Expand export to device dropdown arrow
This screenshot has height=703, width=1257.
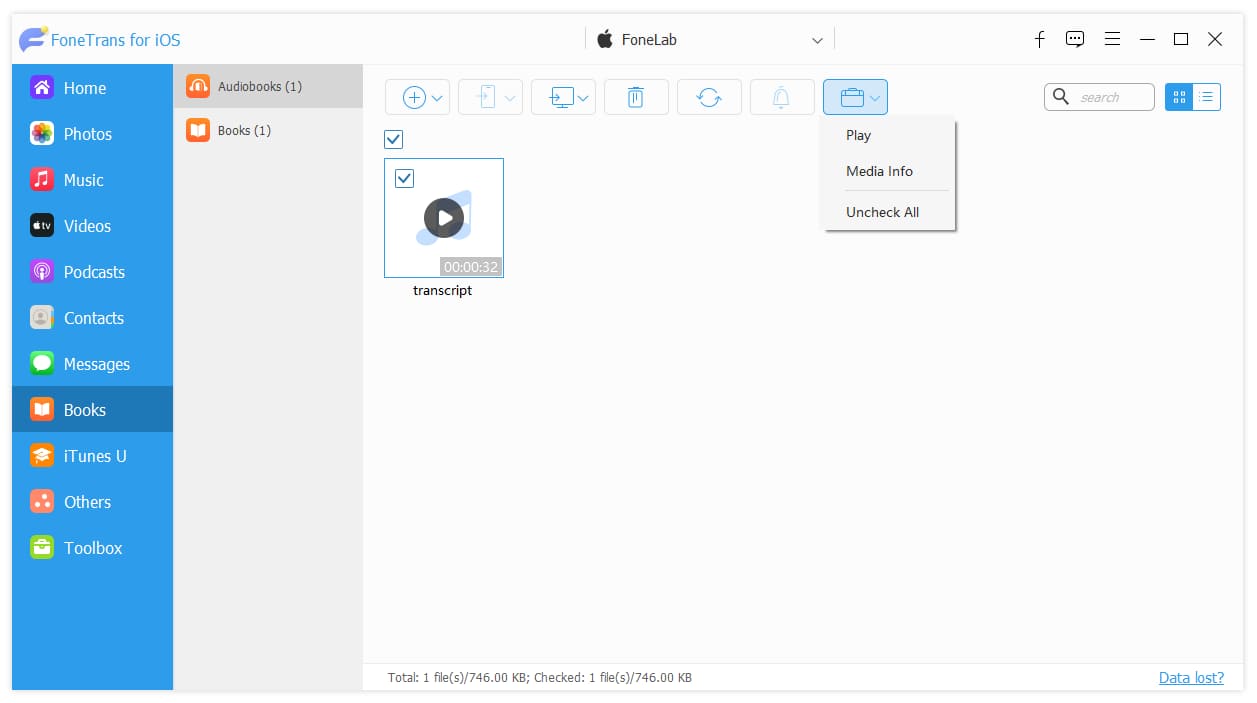coord(510,98)
